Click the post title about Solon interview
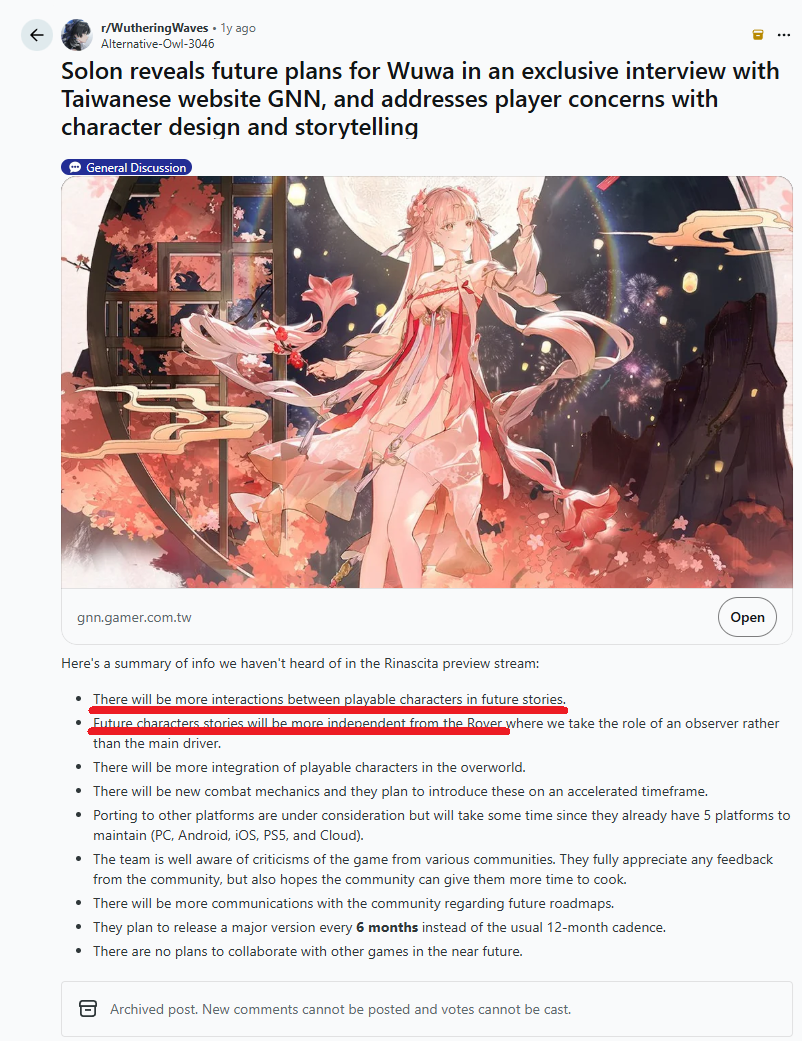 click(420, 99)
